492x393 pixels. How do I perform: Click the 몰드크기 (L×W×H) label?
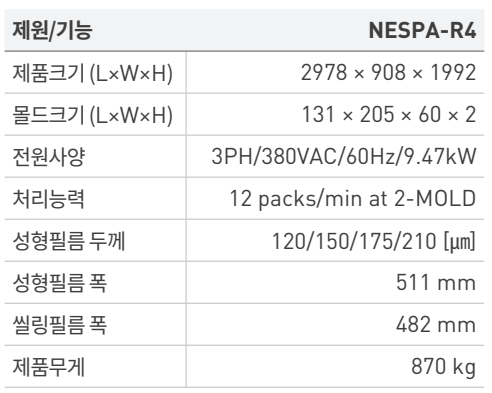coord(93,115)
